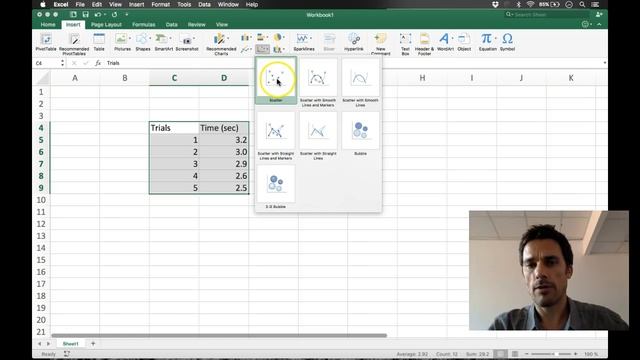Insert a Table from the ribbon

(x=99, y=42)
